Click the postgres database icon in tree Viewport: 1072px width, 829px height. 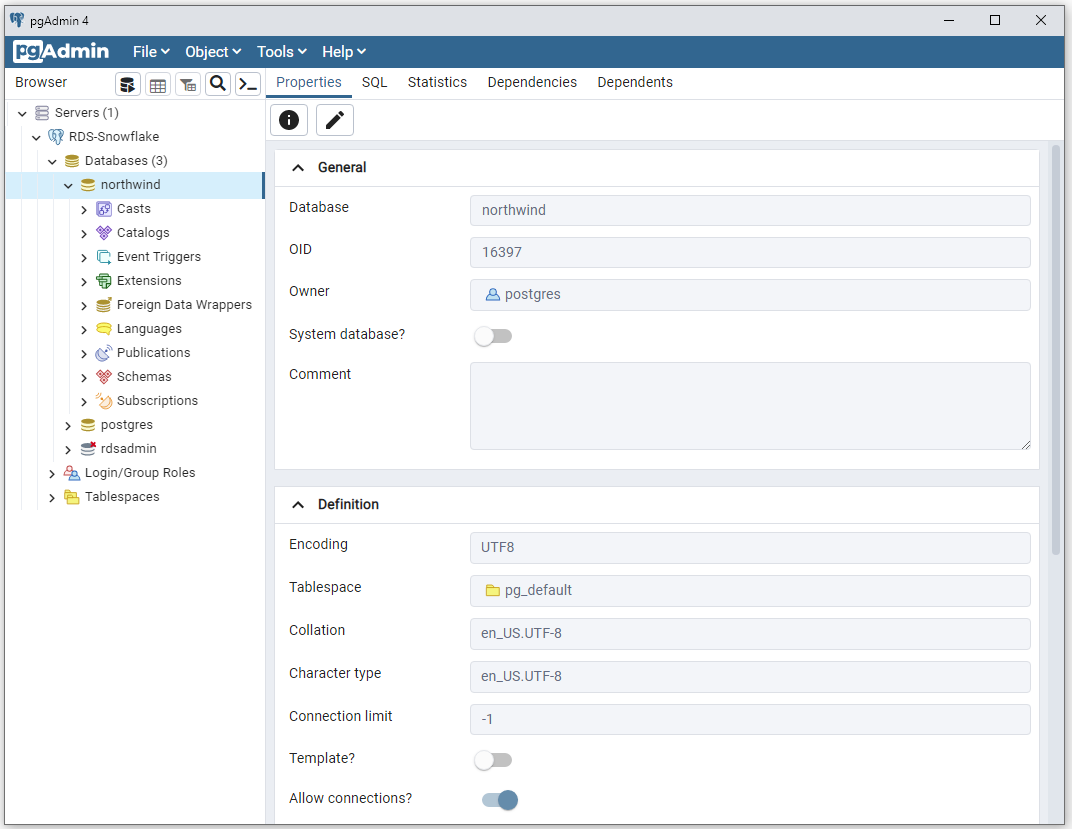(88, 425)
